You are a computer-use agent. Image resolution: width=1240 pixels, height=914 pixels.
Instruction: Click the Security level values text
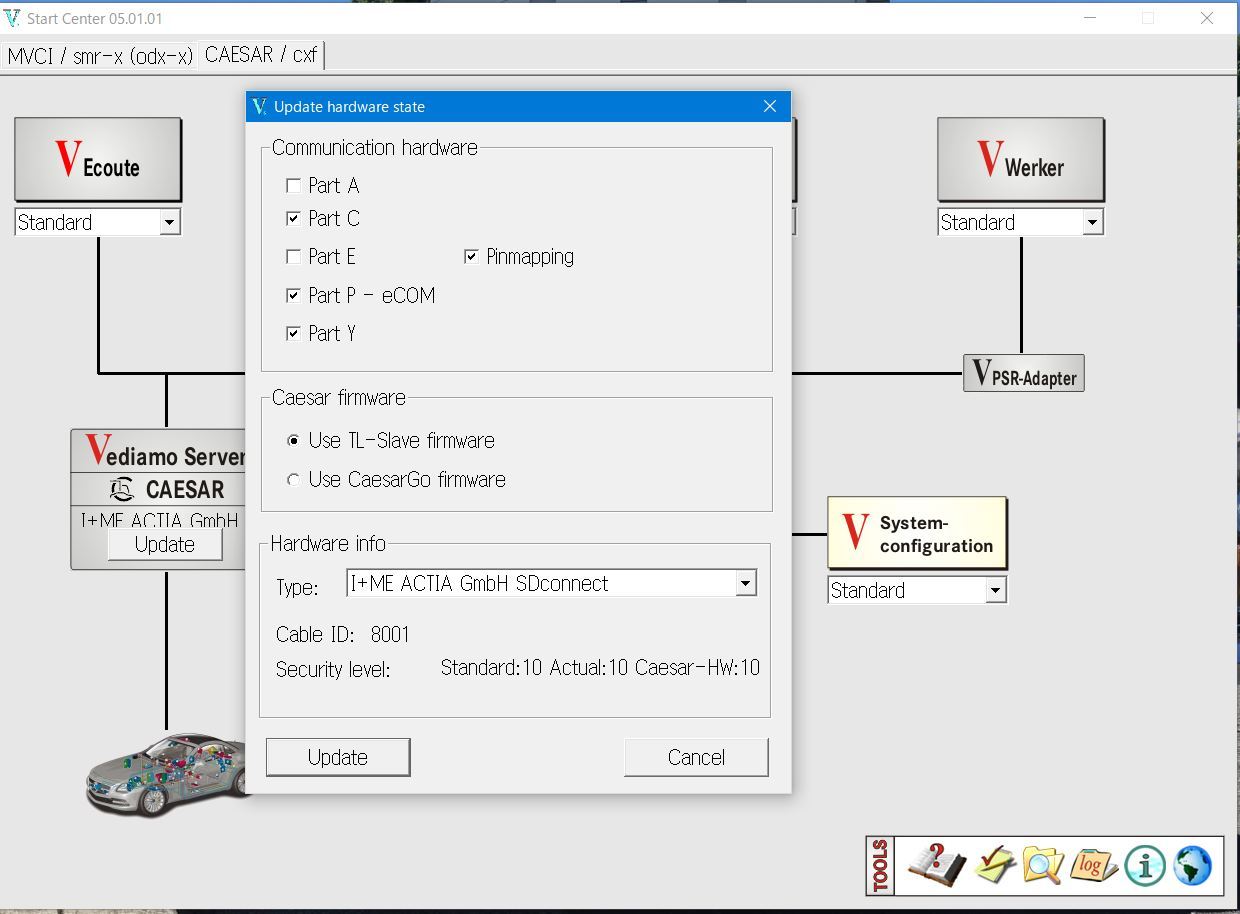[x=600, y=667]
